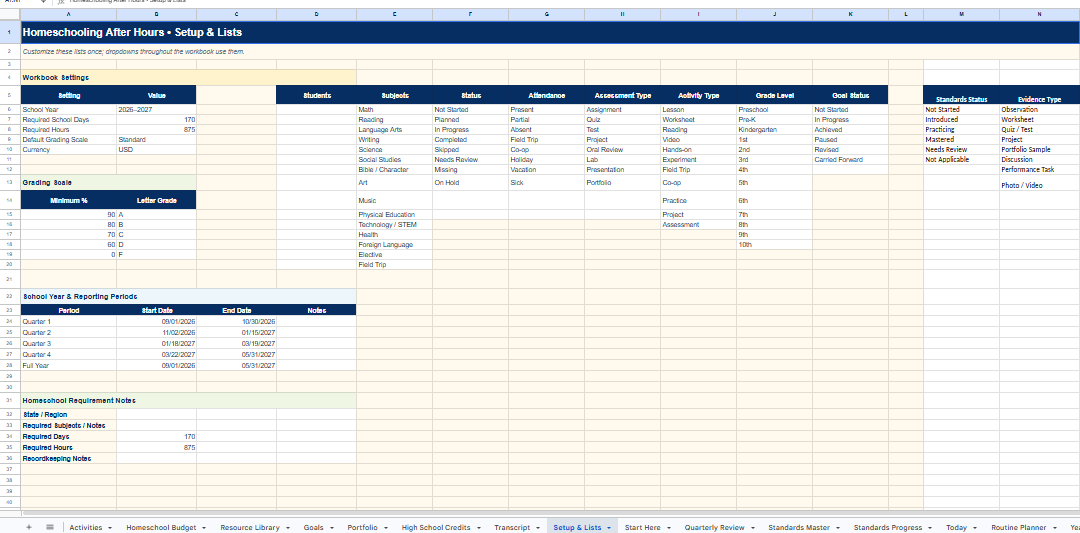Select the School Year value '2026-2027'
The height and width of the screenshot is (533, 1080).
[156, 109]
